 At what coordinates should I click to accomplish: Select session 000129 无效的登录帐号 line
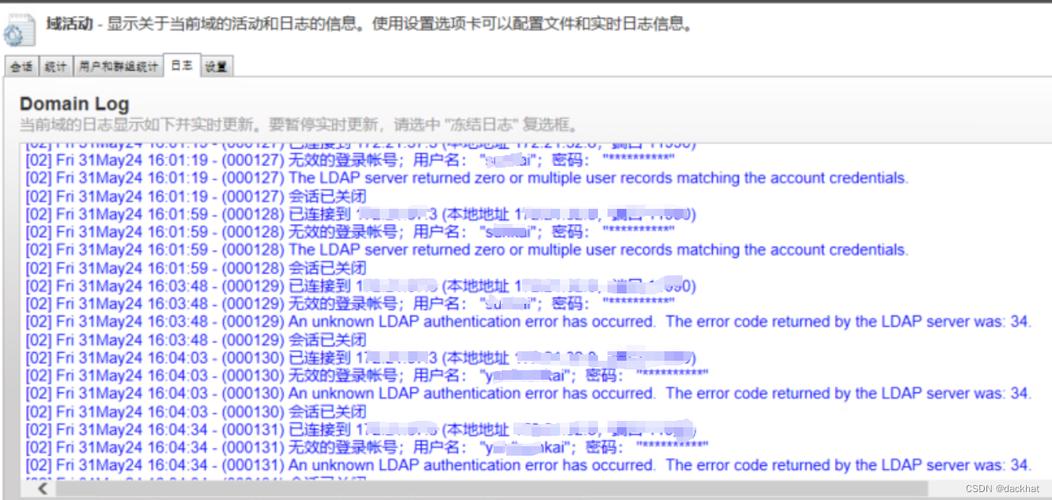[350, 304]
